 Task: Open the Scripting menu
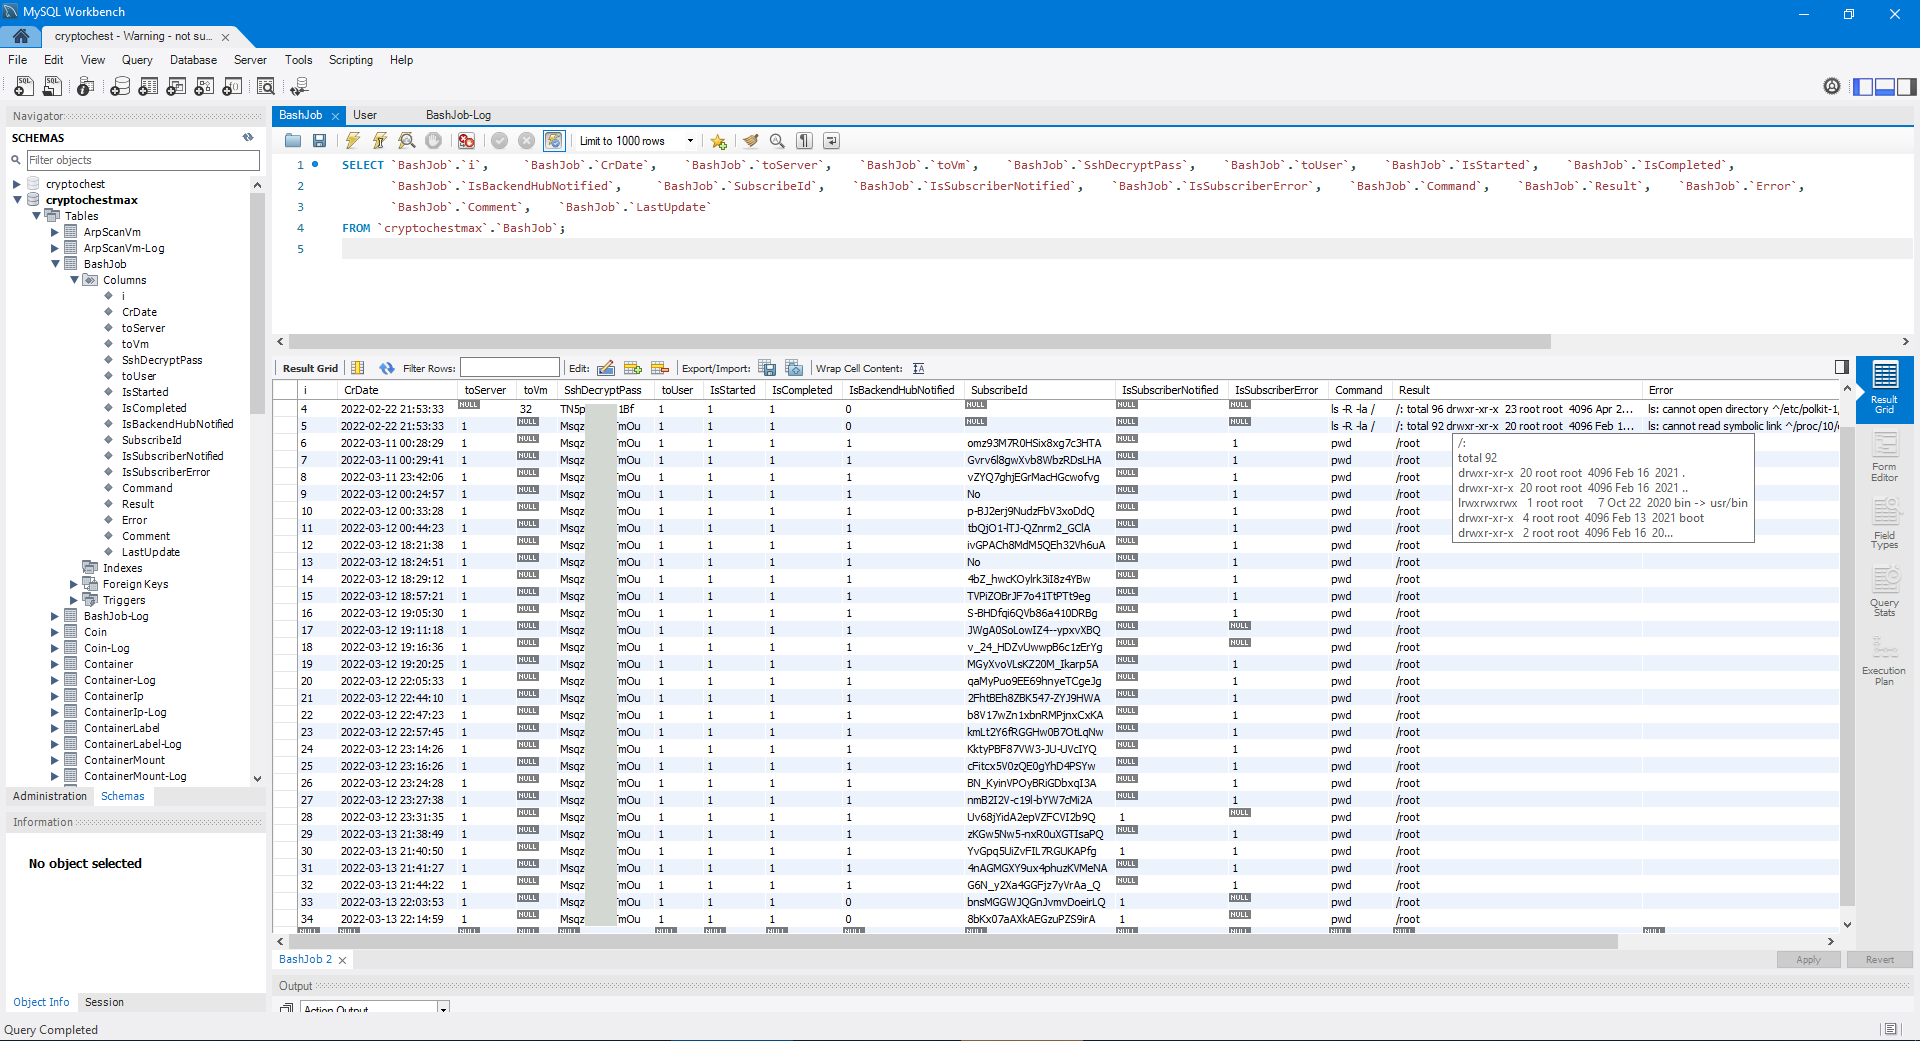pyautogui.click(x=351, y=60)
